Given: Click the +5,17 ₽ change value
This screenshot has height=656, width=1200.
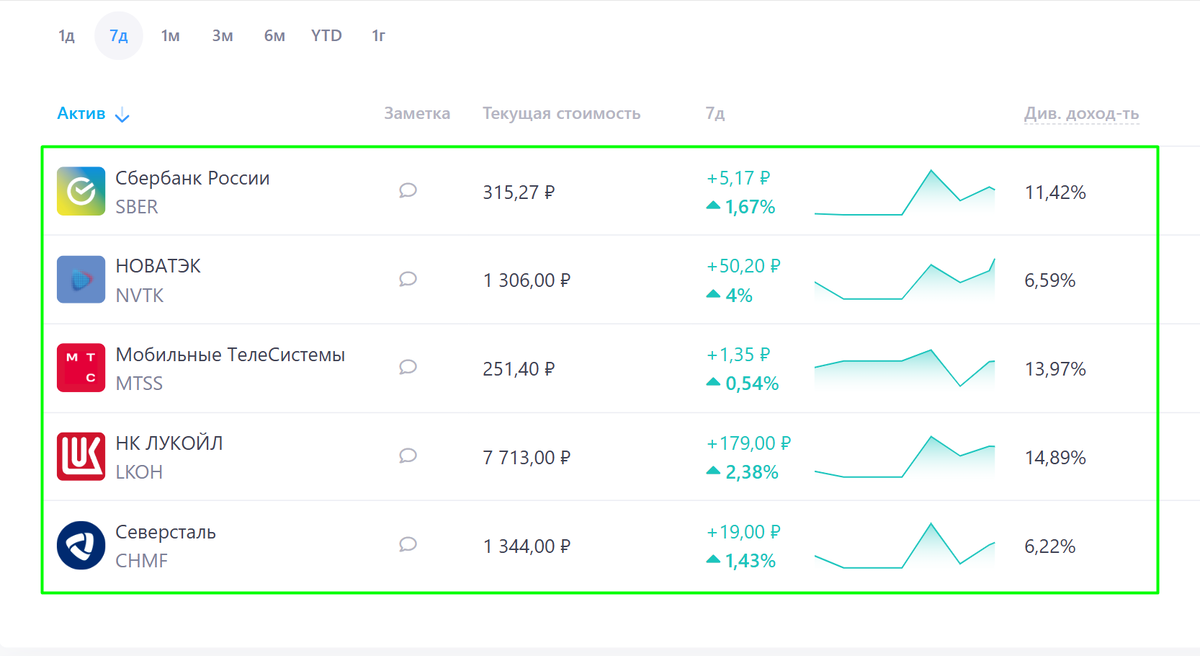Looking at the screenshot, I should [x=738, y=178].
